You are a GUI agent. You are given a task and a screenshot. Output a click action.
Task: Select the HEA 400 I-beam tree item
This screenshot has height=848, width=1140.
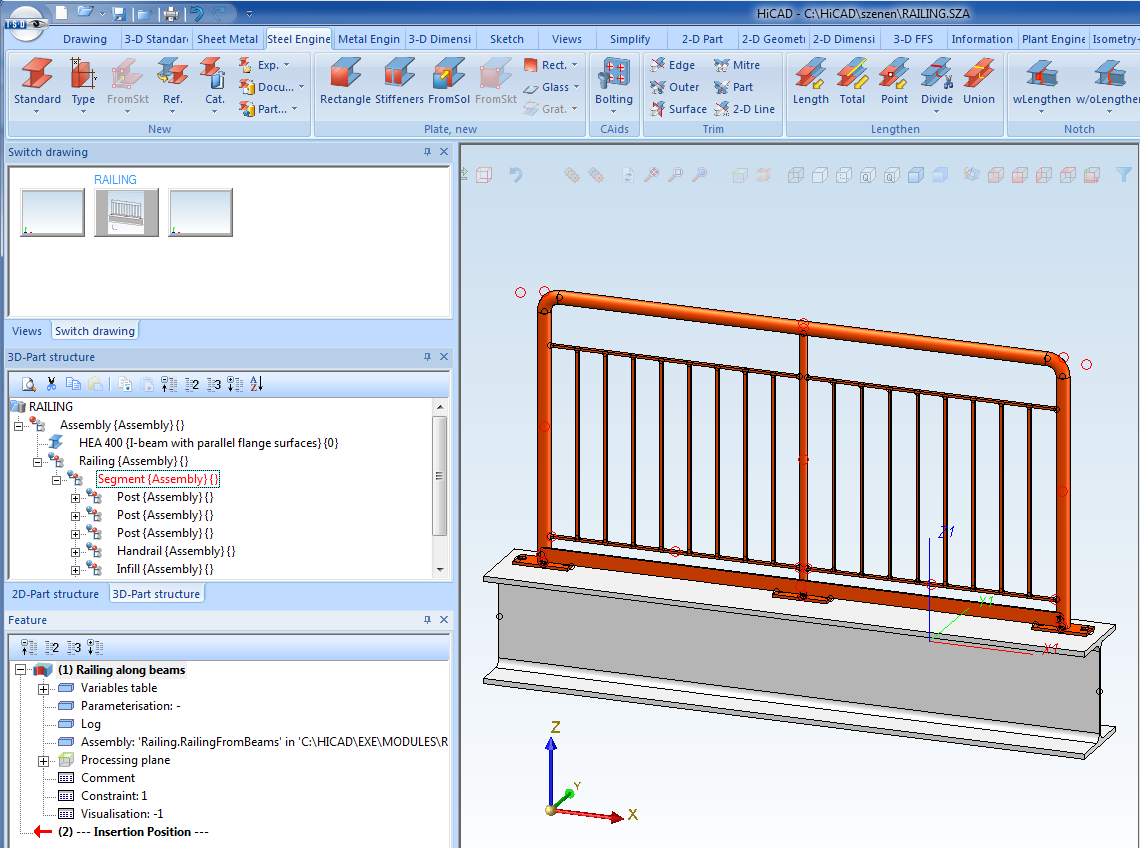(x=208, y=443)
